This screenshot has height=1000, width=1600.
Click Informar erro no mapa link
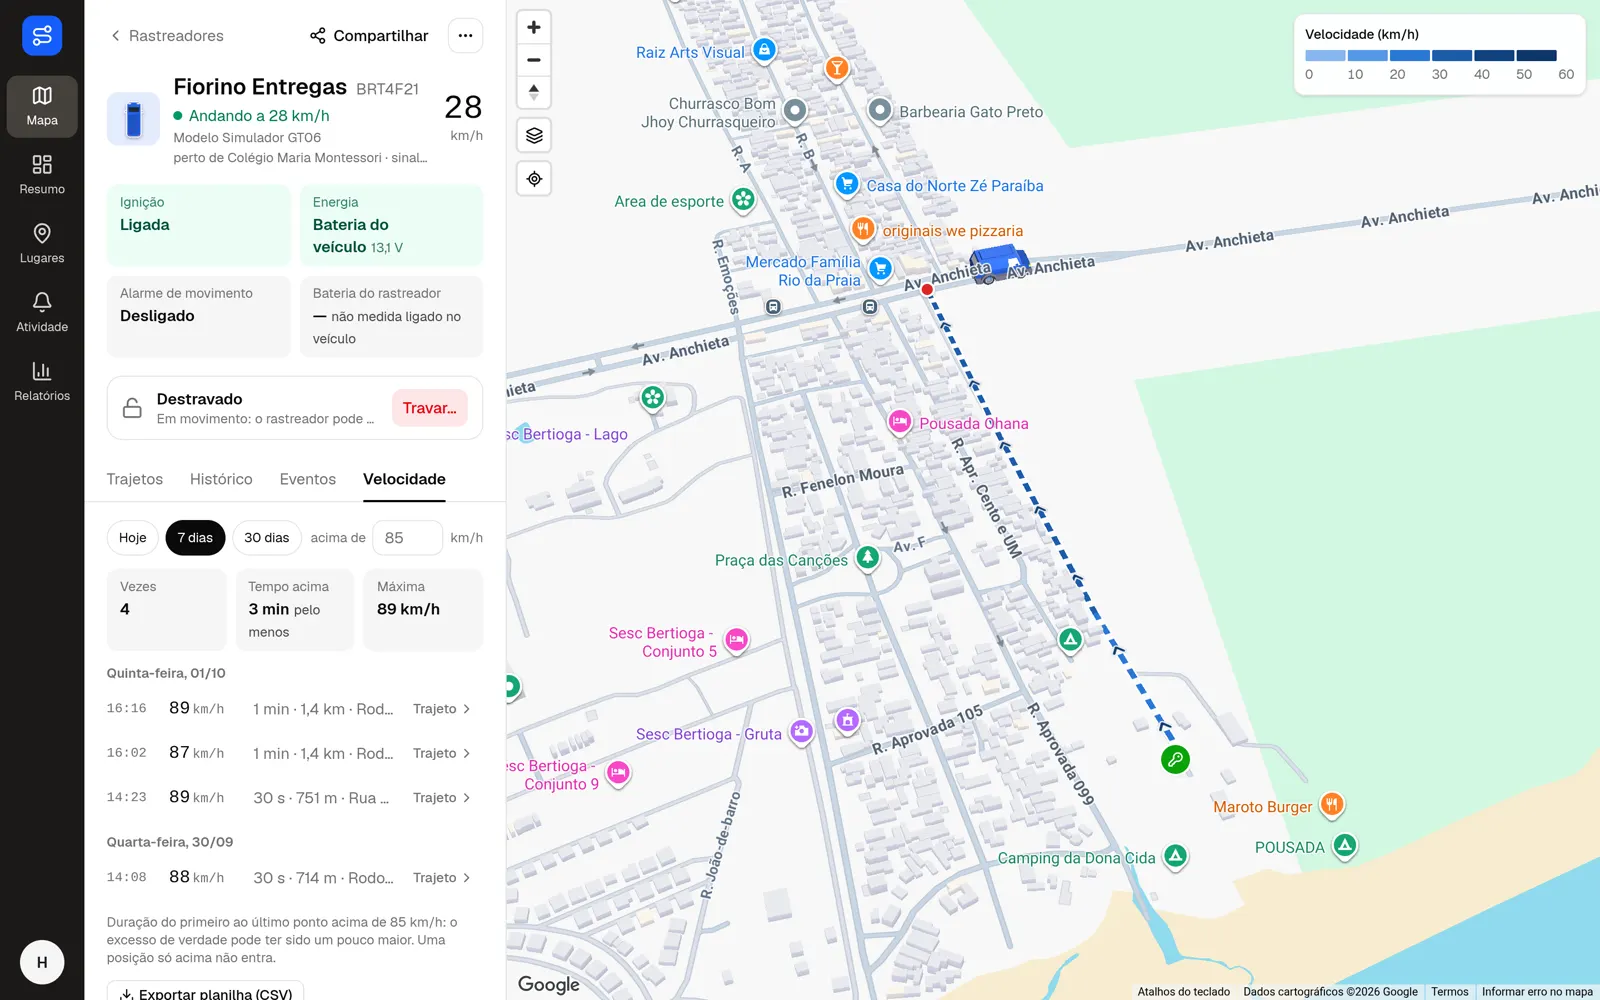[1537, 992]
